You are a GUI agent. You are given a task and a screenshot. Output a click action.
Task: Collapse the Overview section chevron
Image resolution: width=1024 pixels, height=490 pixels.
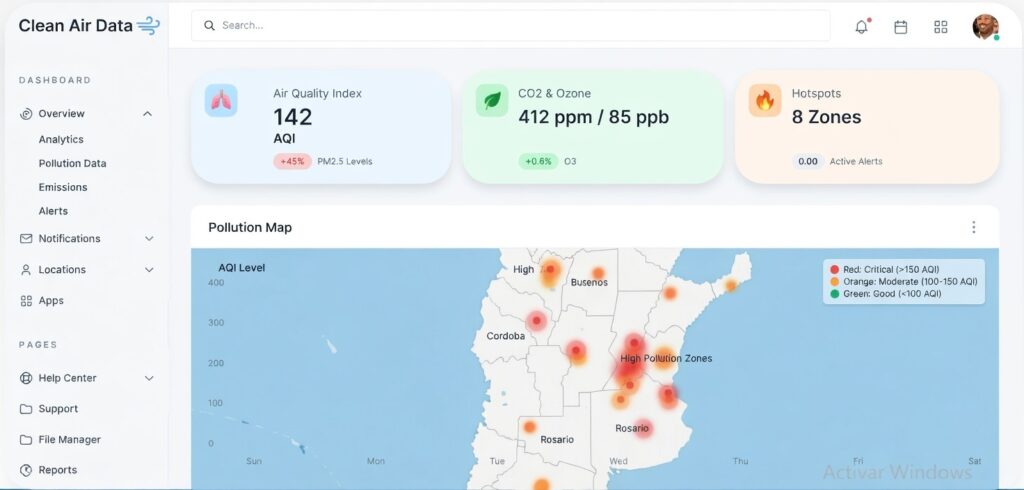[x=148, y=114]
